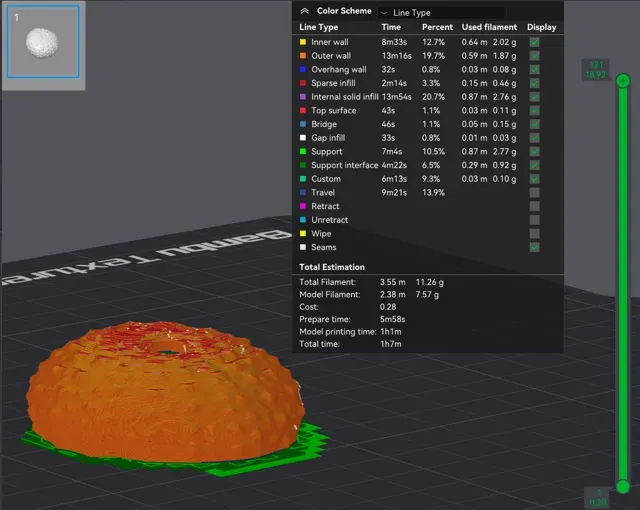Enable Wipe display checkbox

[x=534, y=233]
